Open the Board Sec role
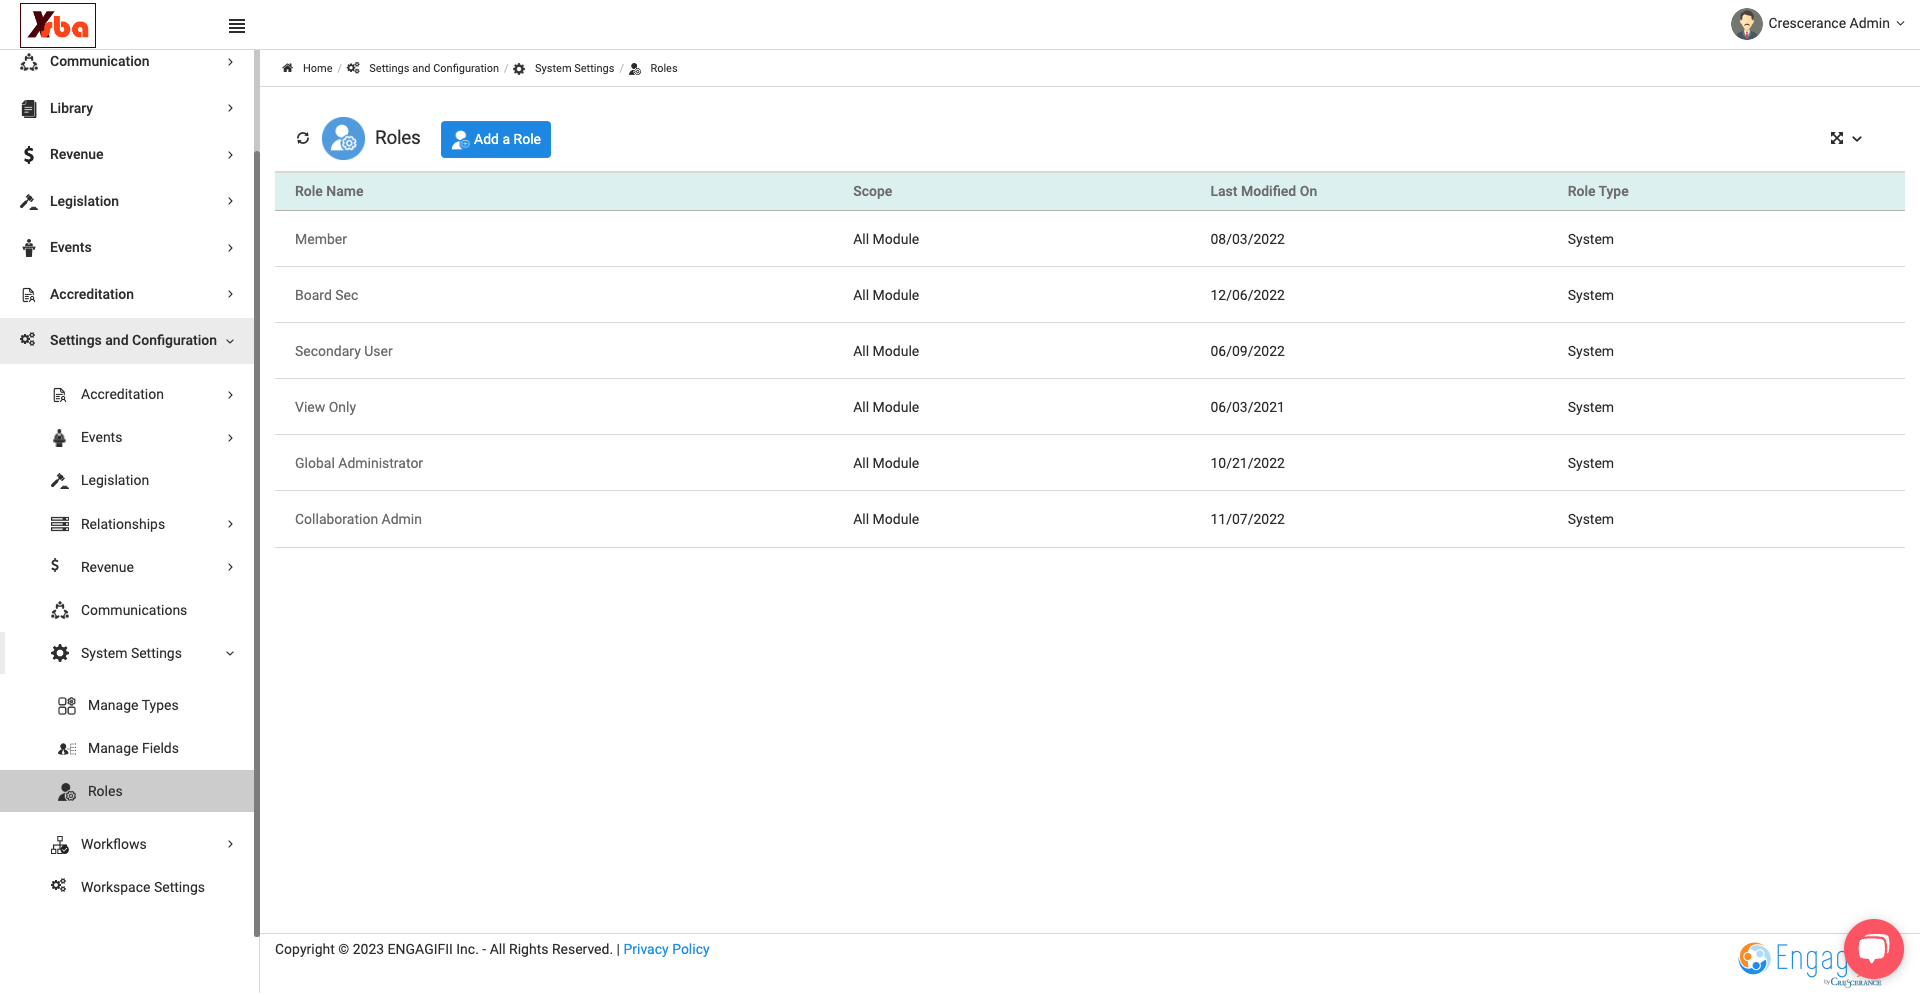 tap(326, 295)
